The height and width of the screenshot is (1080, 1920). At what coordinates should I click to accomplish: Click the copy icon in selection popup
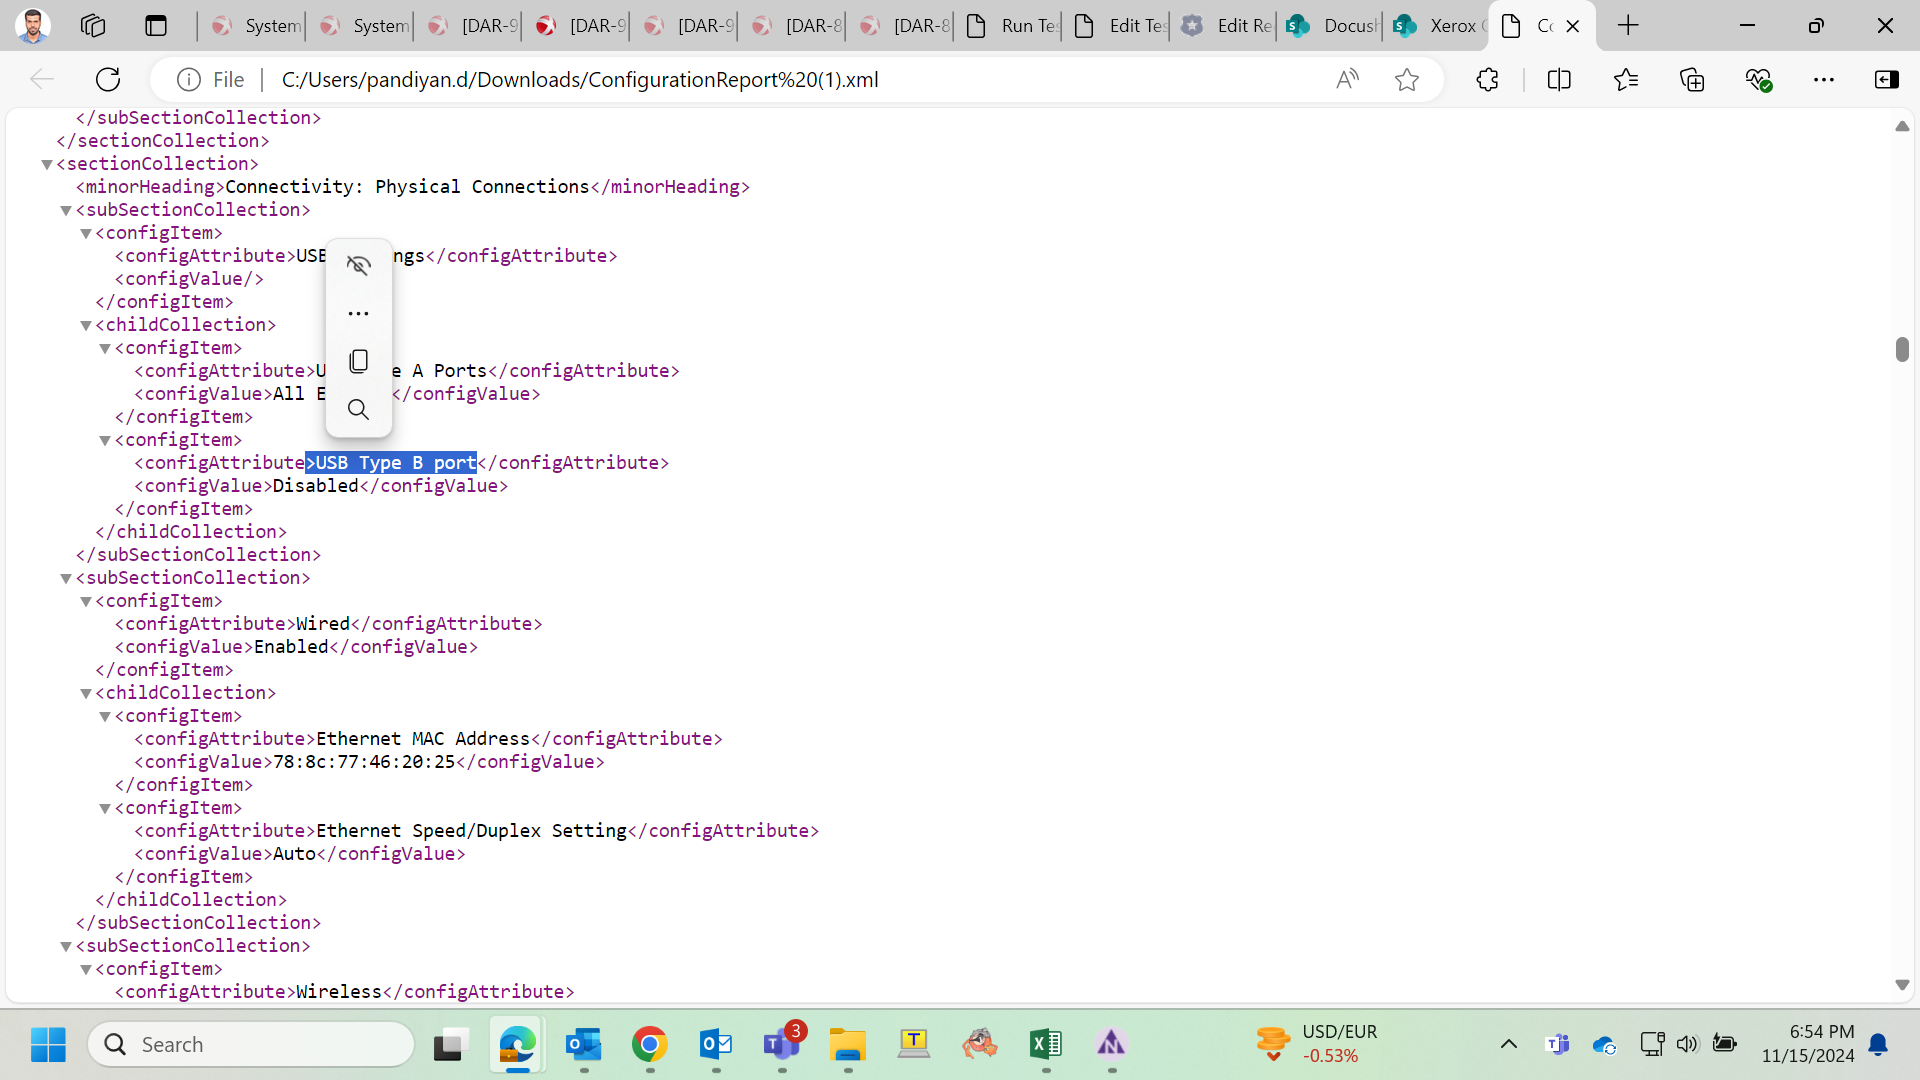(358, 361)
